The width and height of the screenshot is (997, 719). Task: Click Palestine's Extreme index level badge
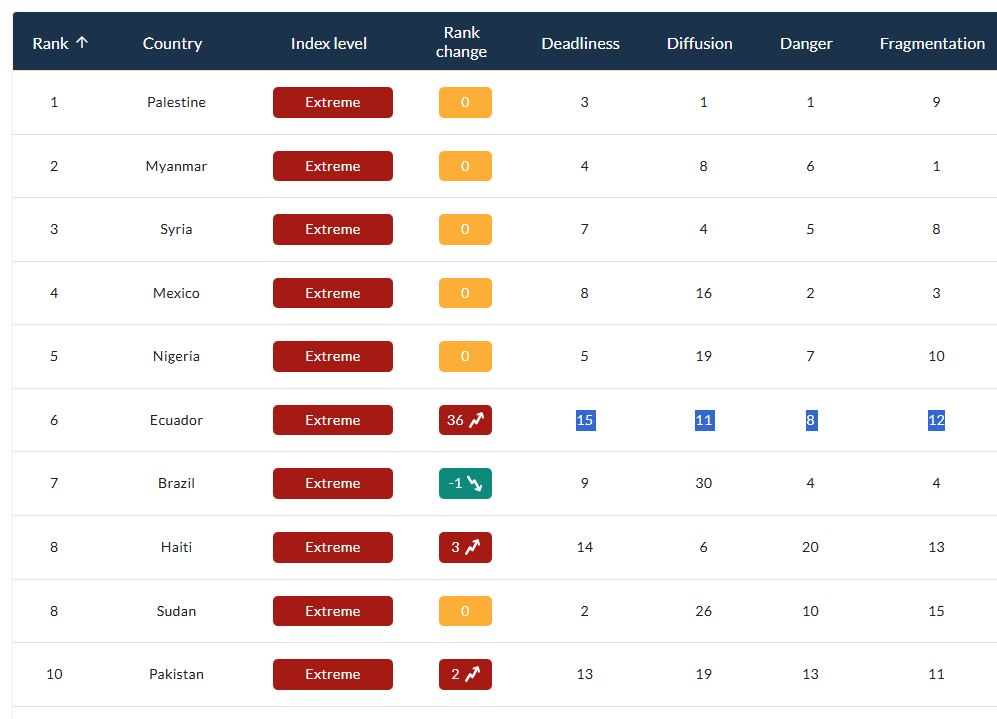(x=332, y=102)
